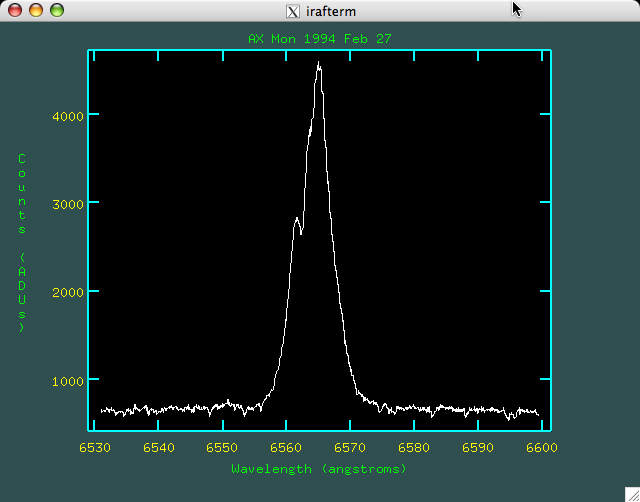Click the Wavelength (angstroms) axis label

(x=319, y=469)
